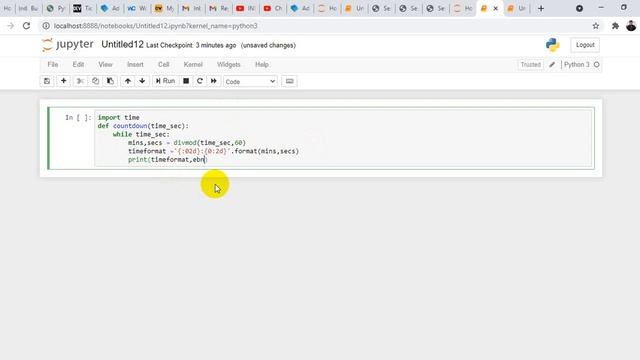The width and height of the screenshot is (640, 360).
Task: Open the Help menu
Action: (x=262, y=64)
